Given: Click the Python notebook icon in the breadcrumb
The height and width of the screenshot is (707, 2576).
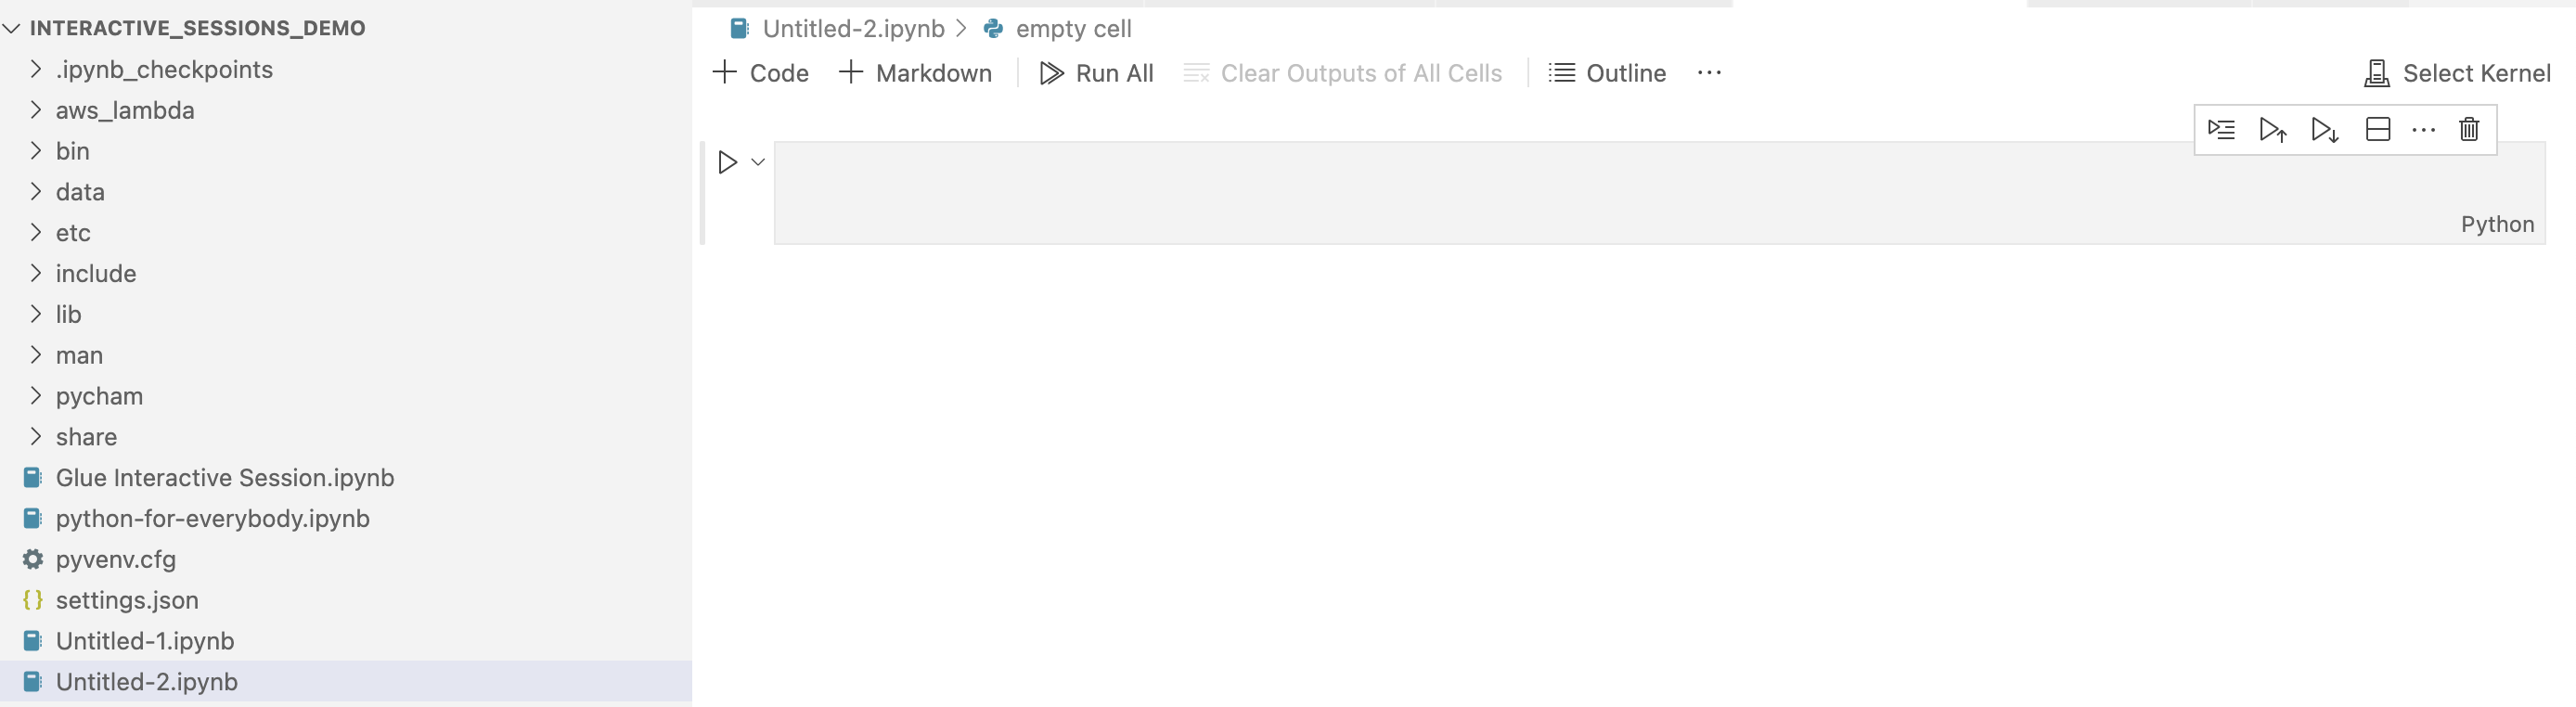Looking at the screenshot, I should [992, 28].
